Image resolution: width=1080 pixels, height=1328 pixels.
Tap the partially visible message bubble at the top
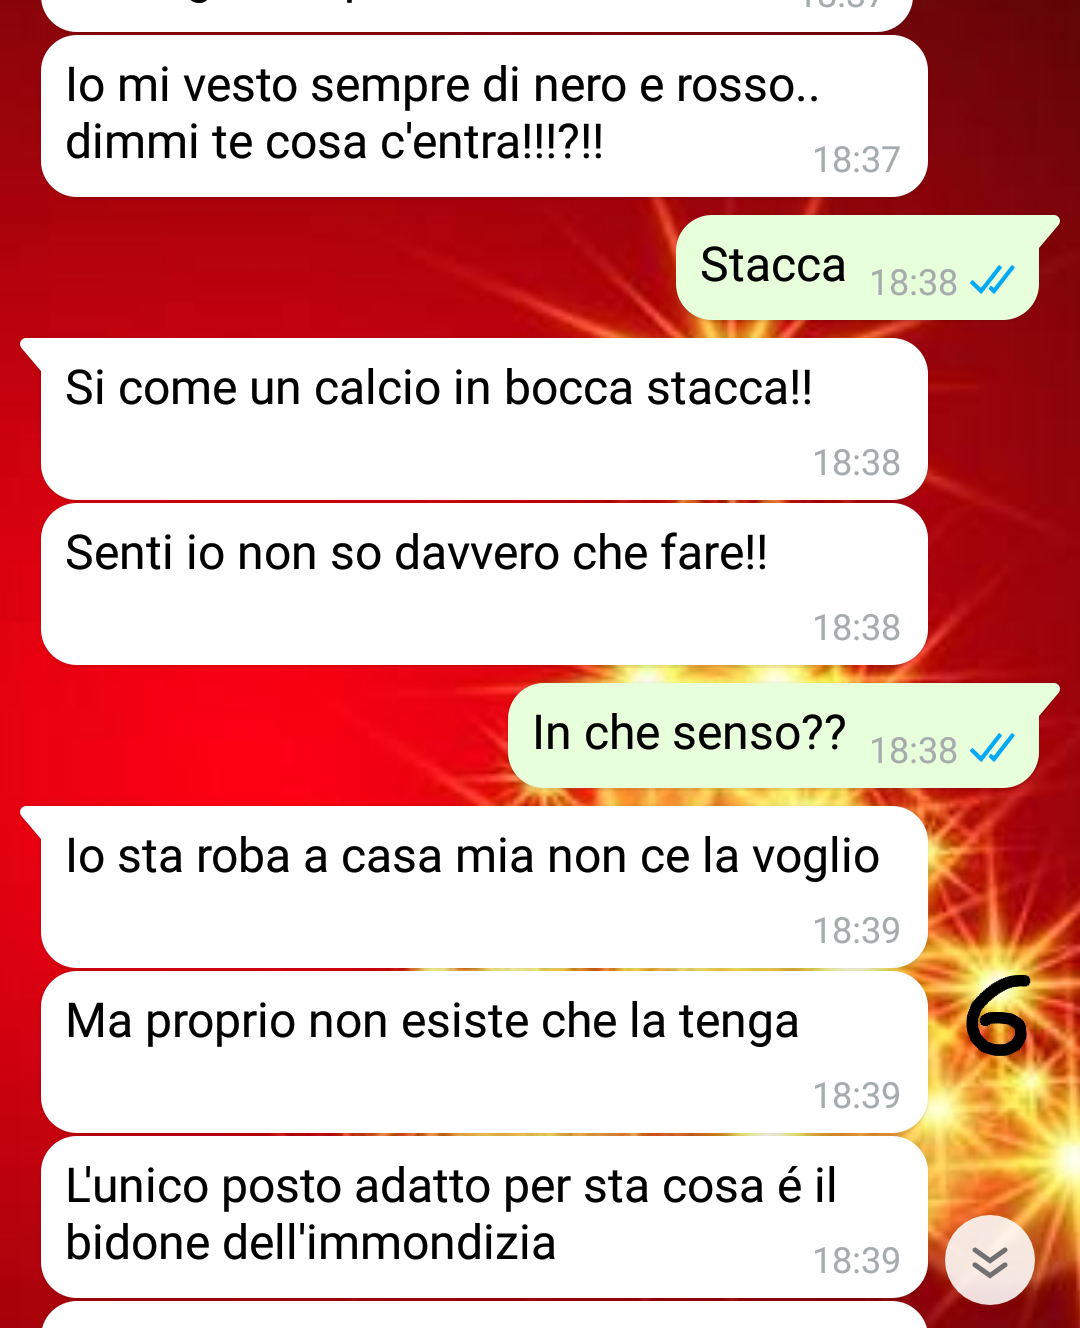[477, 14]
